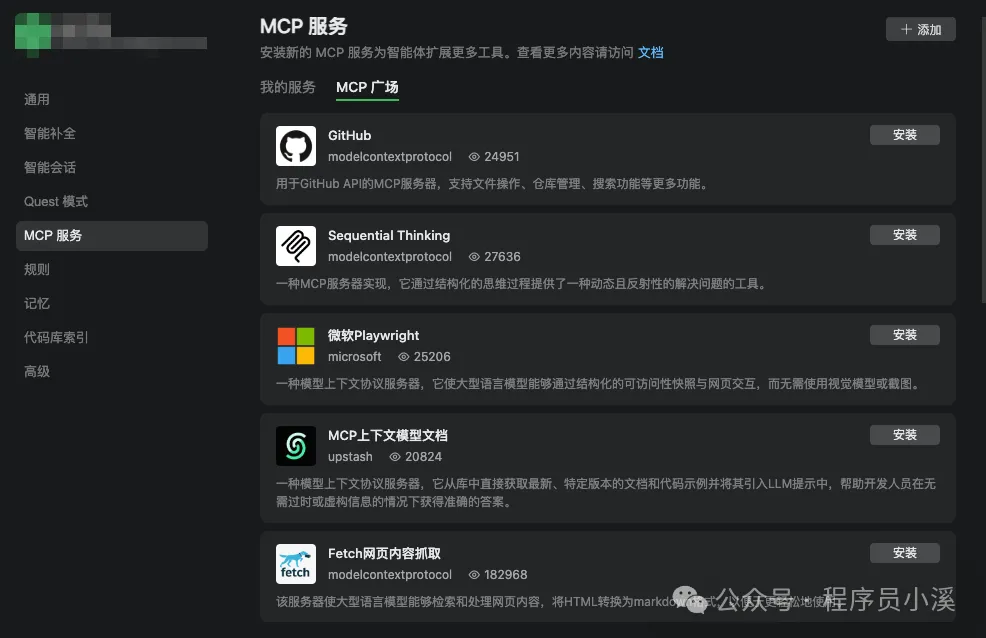
Task: Click the eye icon beside 20824
Action: coord(395,456)
